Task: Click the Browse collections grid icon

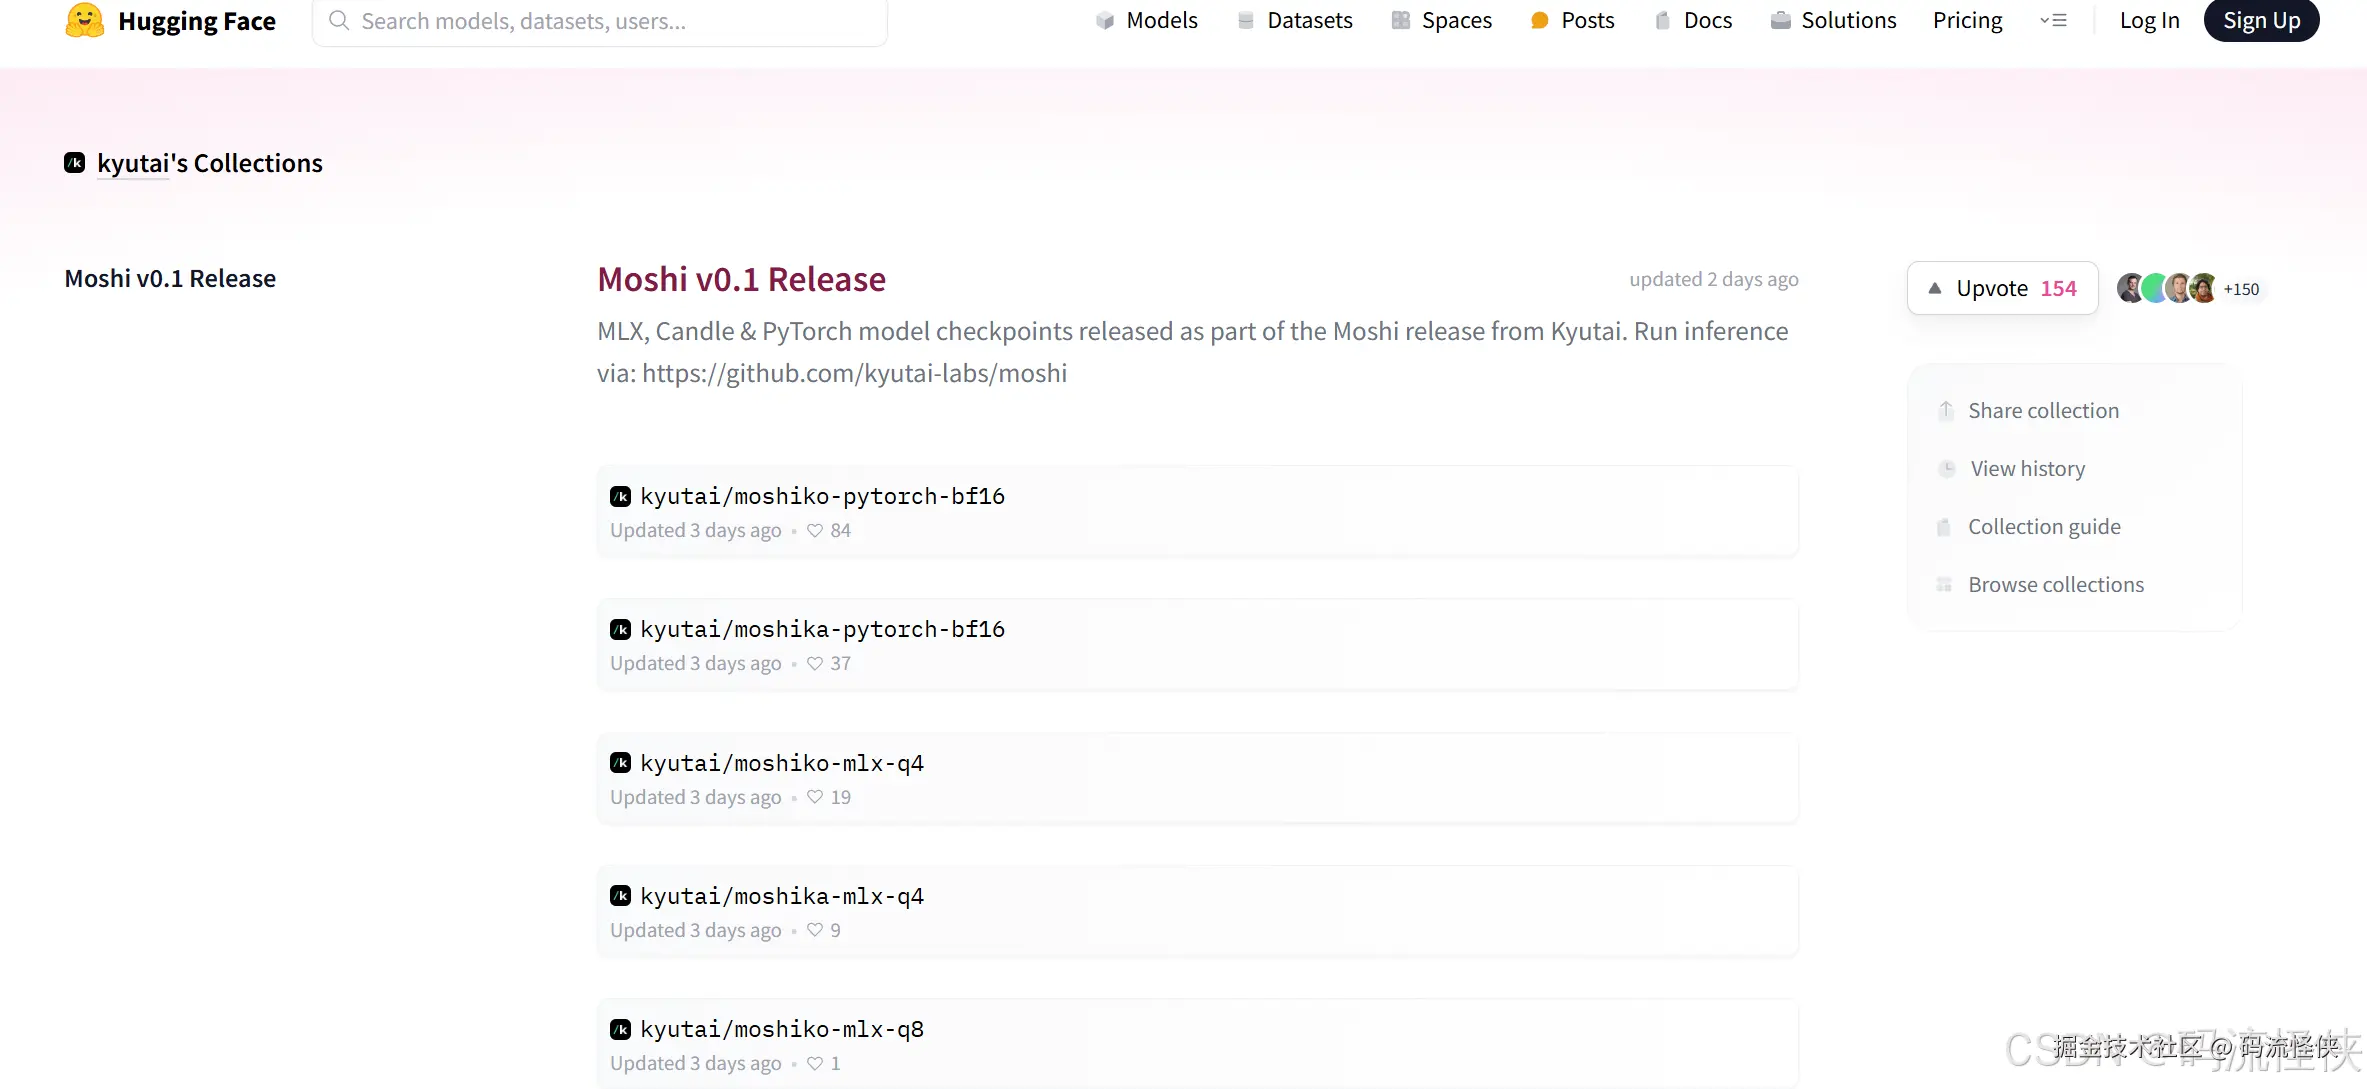Action: click(x=1944, y=585)
